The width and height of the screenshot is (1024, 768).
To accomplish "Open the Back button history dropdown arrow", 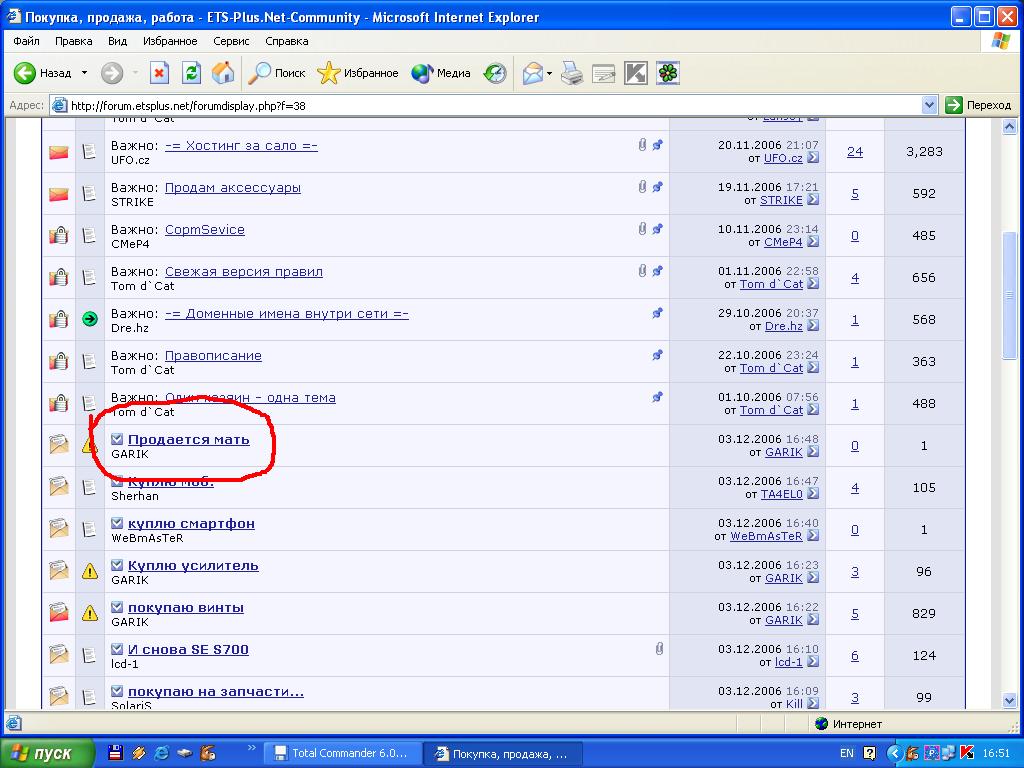I will click(85, 73).
